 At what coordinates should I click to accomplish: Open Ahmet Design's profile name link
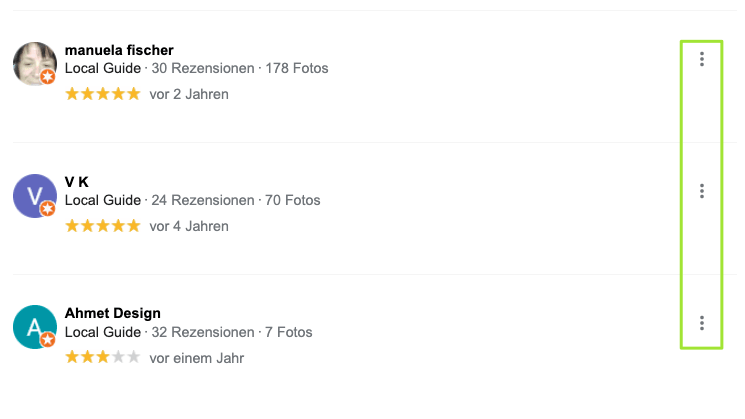pyautogui.click(x=112, y=313)
